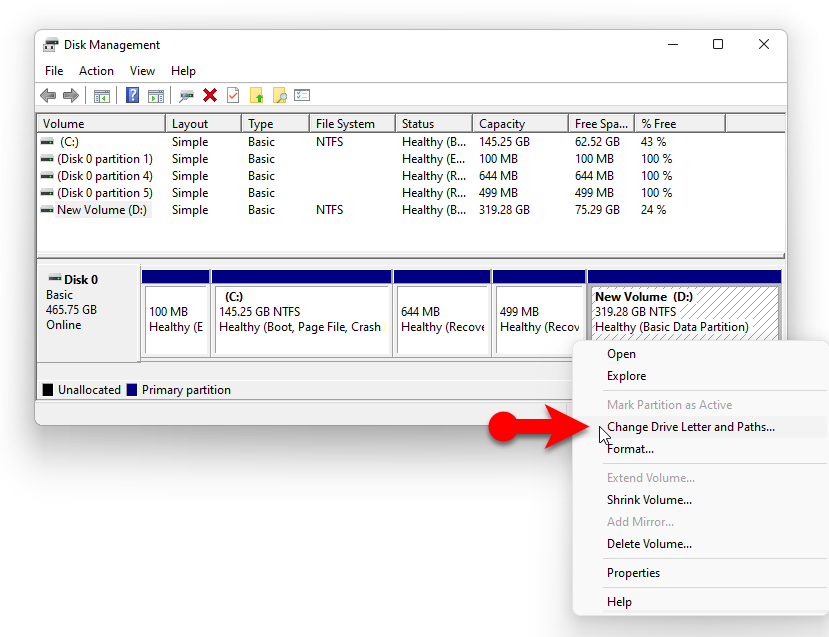Click the 43 % free cell
Viewport: 829px width, 637px height.
pyautogui.click(x=653, y=142)
